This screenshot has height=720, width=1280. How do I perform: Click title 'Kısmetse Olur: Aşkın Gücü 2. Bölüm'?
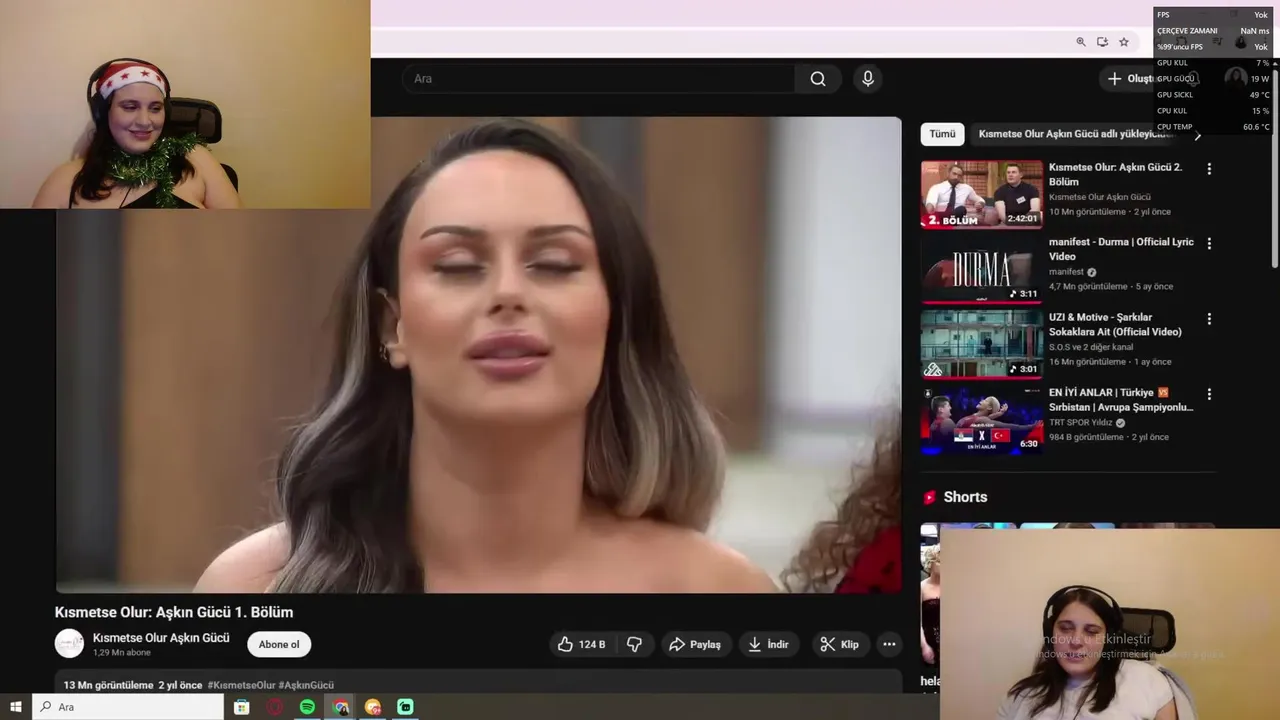pos(1115,175)
